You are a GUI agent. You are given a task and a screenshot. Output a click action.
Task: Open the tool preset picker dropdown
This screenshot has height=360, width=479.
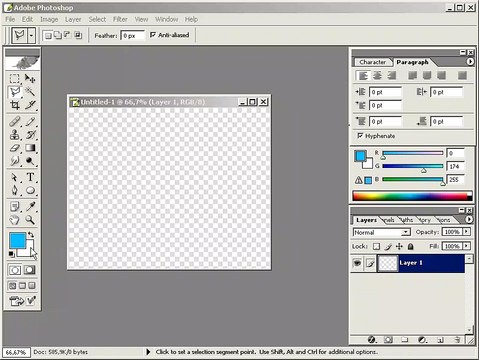(x=31, y=35)
